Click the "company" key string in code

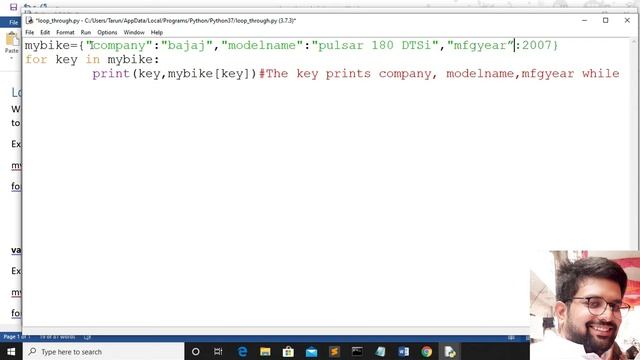pyautogui.click(x=119, y=45)
